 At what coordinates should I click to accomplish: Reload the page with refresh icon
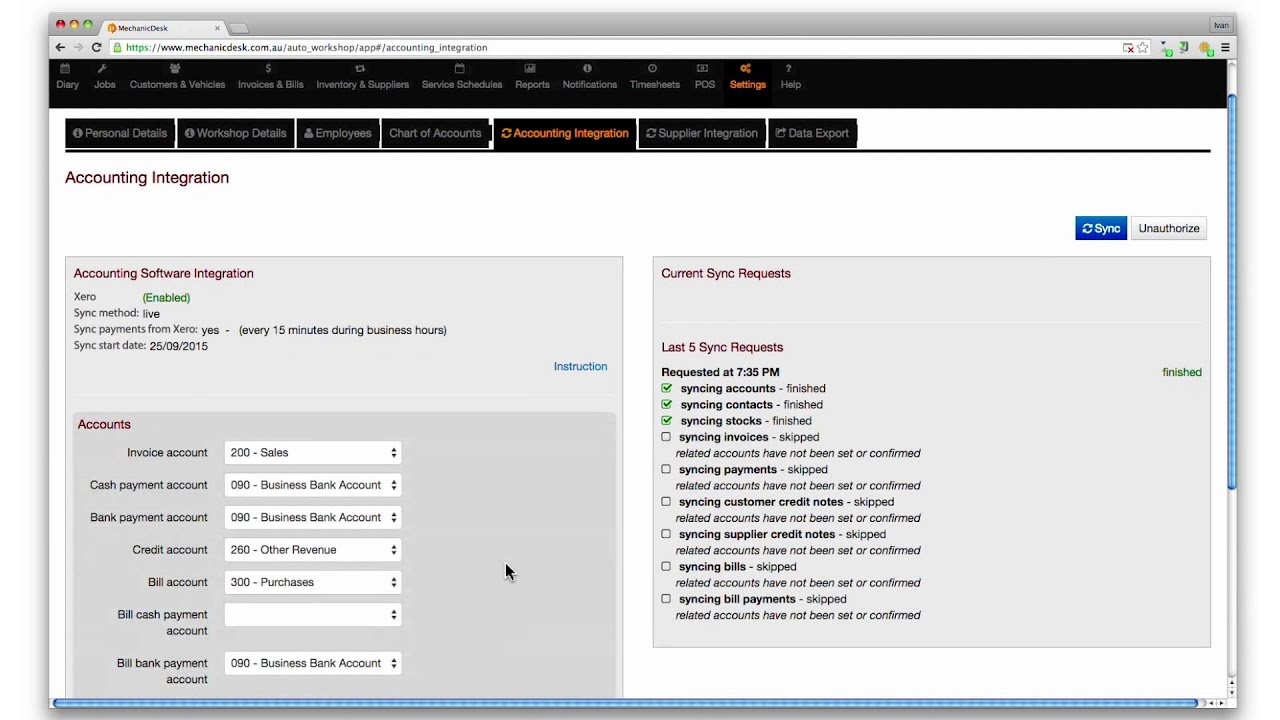tap(96, 47)
